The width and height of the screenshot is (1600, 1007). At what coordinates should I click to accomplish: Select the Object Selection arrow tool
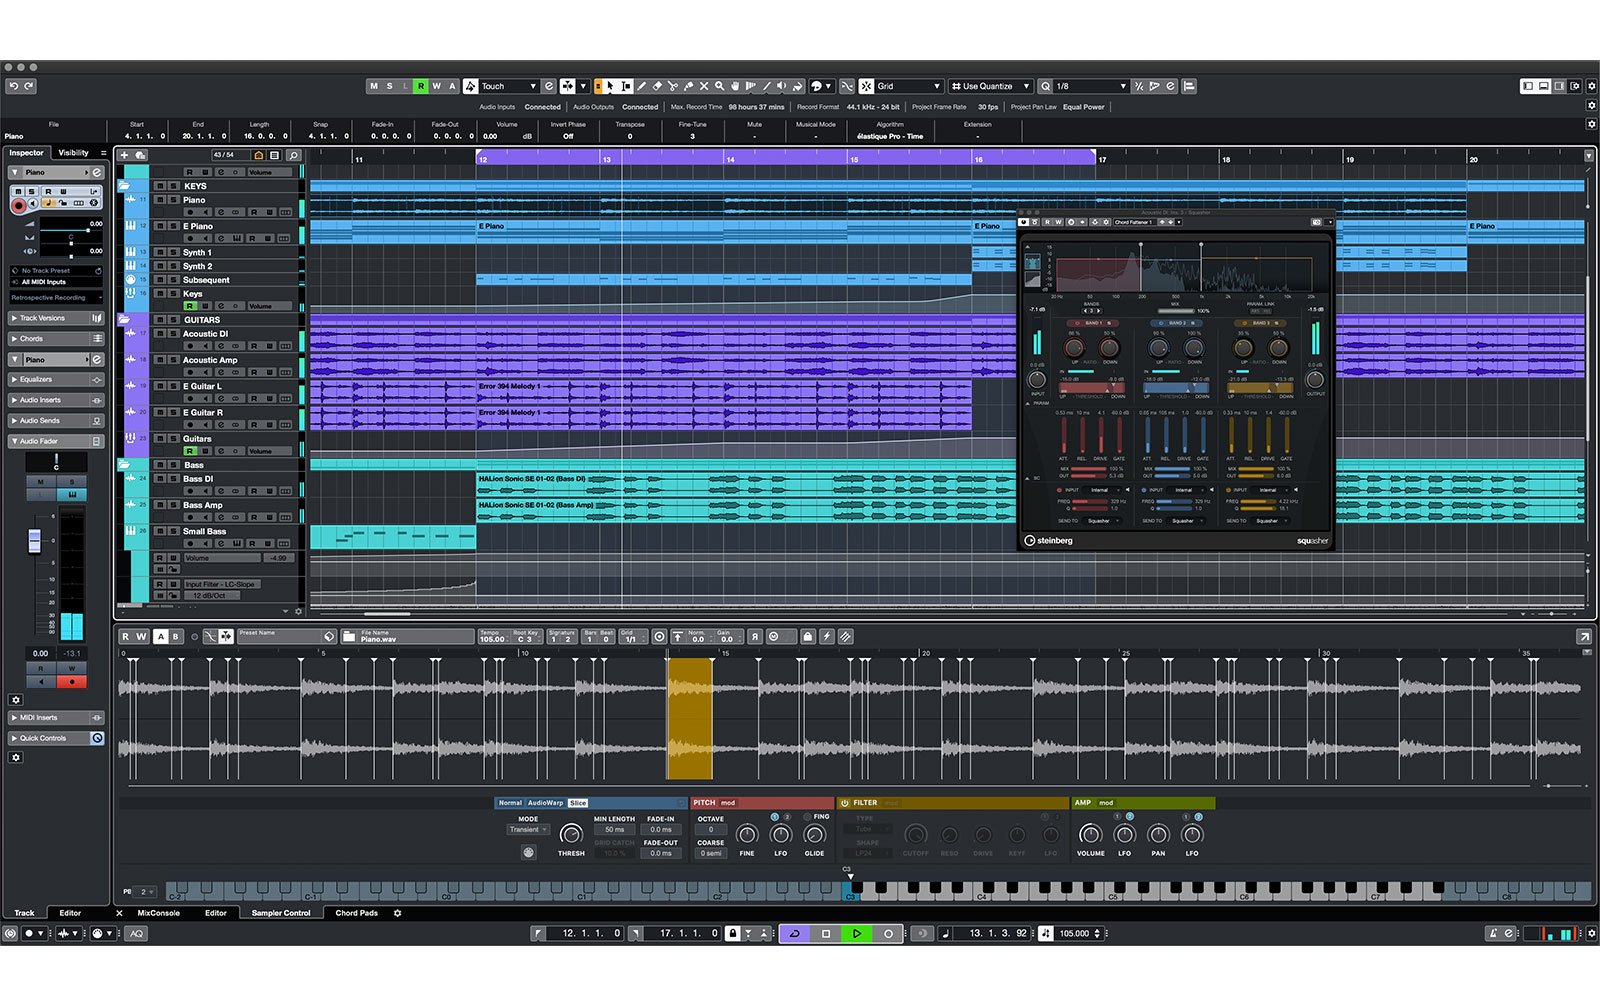pyautogui.click(x=610, y=86)
